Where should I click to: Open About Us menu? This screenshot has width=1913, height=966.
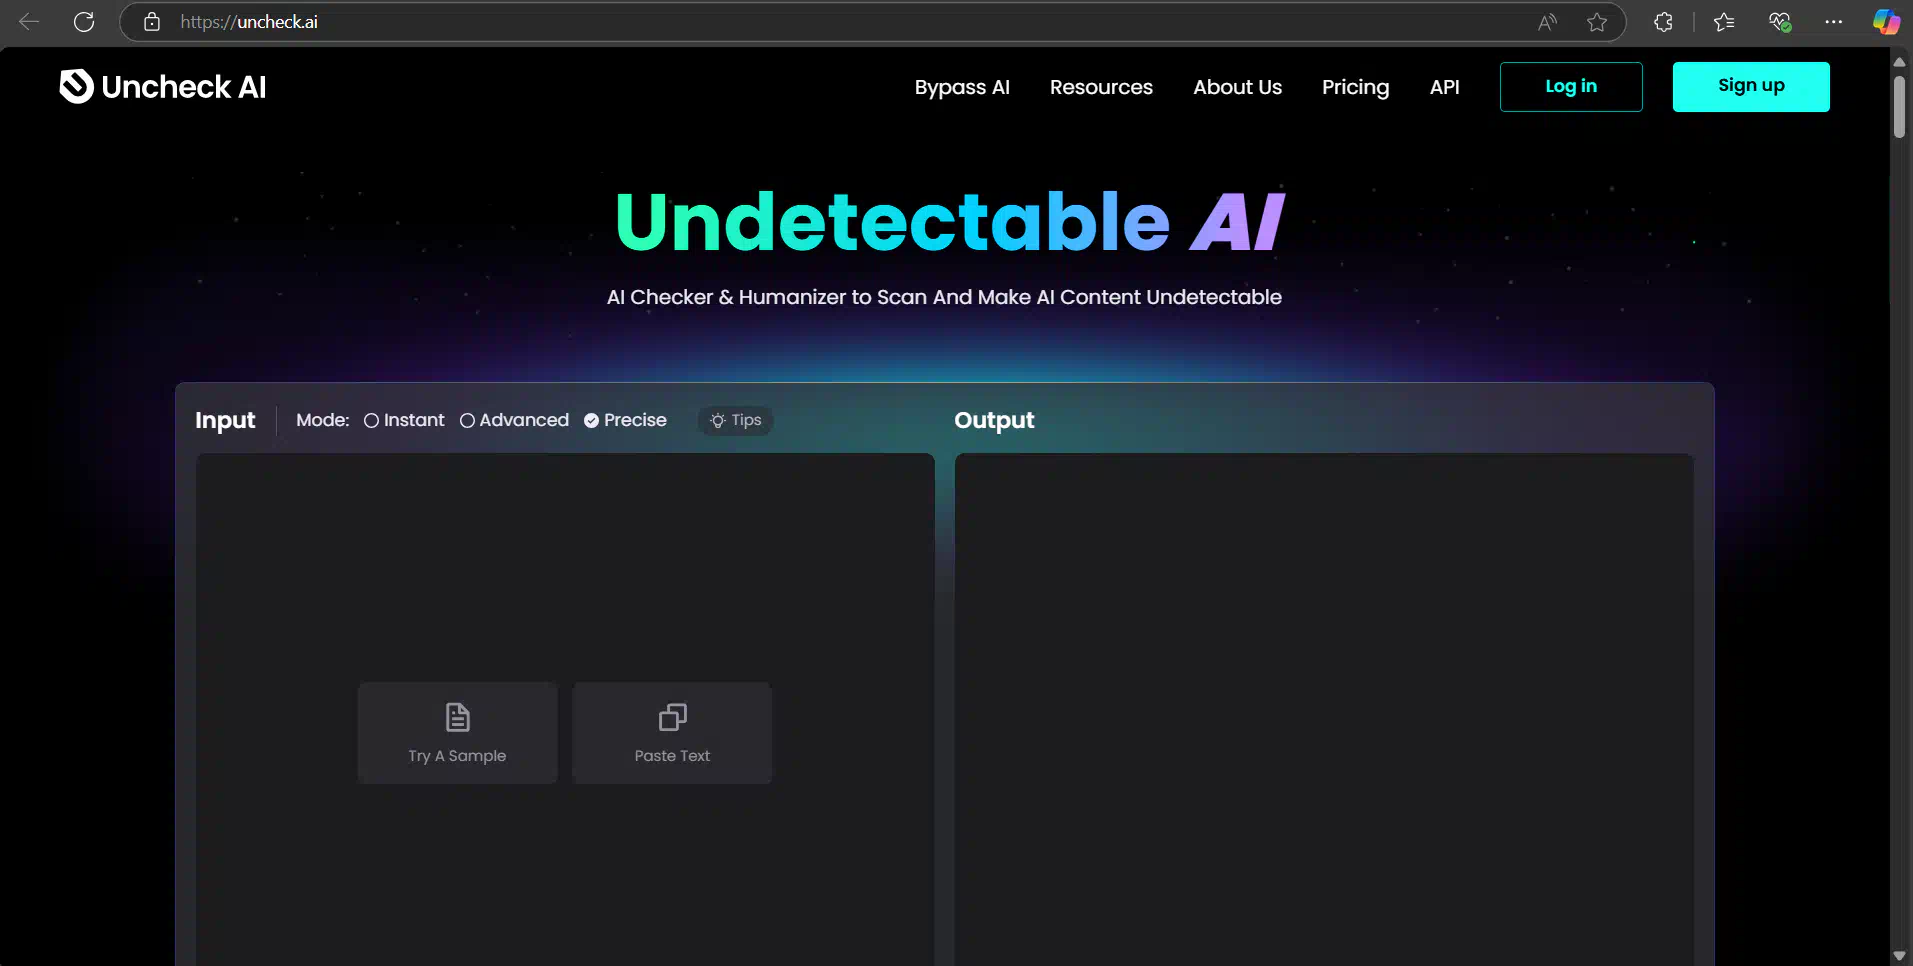point(1237,87)
